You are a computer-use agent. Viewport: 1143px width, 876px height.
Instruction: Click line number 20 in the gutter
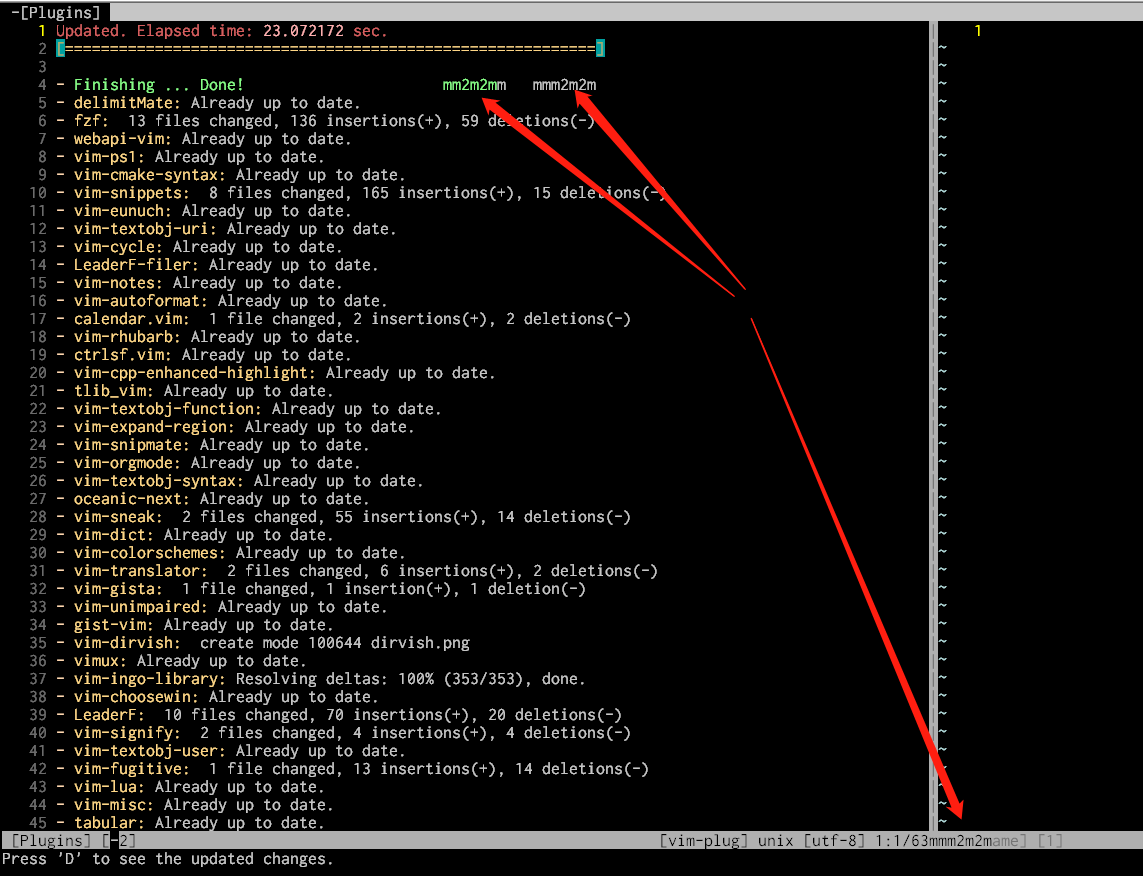pyautogui.click(x=36, y=372)
